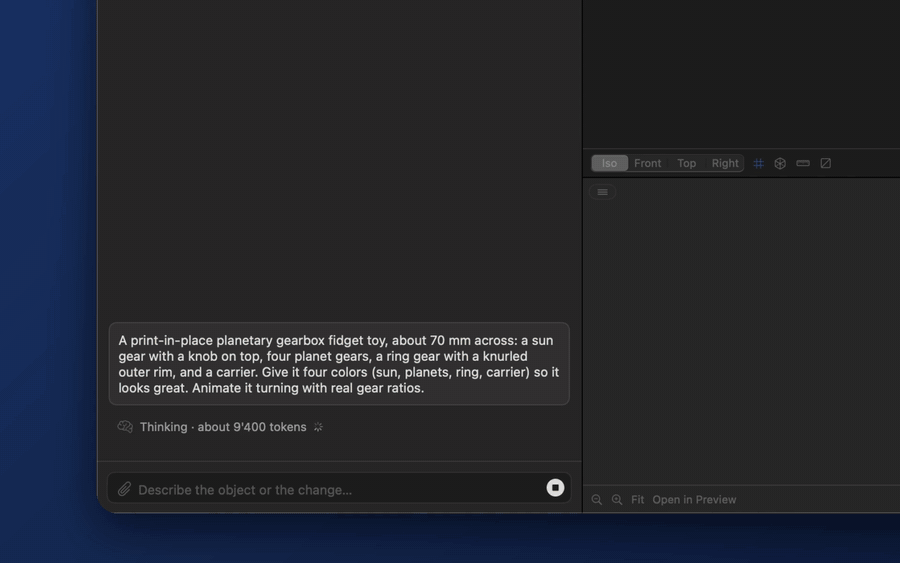
Task: Switch to the Right view tab
Action: point(725,164)
